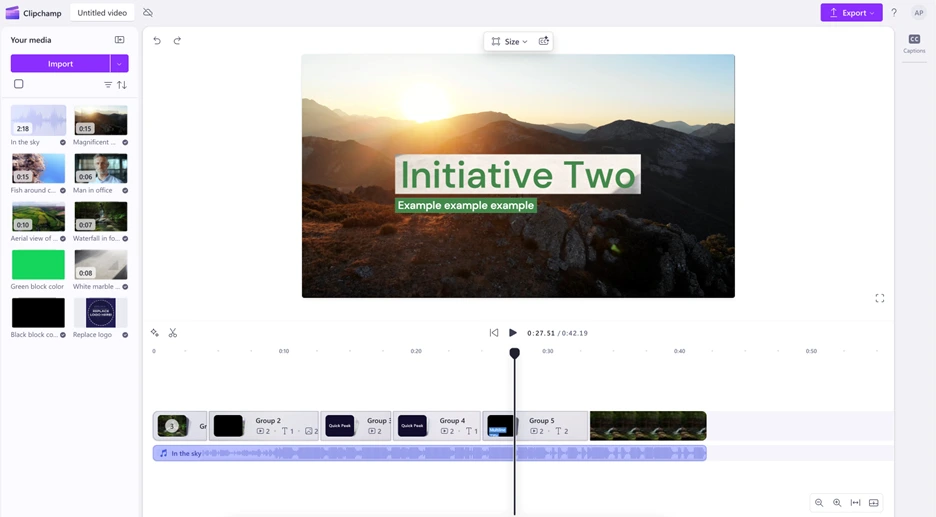The height and width of the screenshot is (517, 936).
Task: Enter fullscreen preview mode
Action: pos(880,298)
